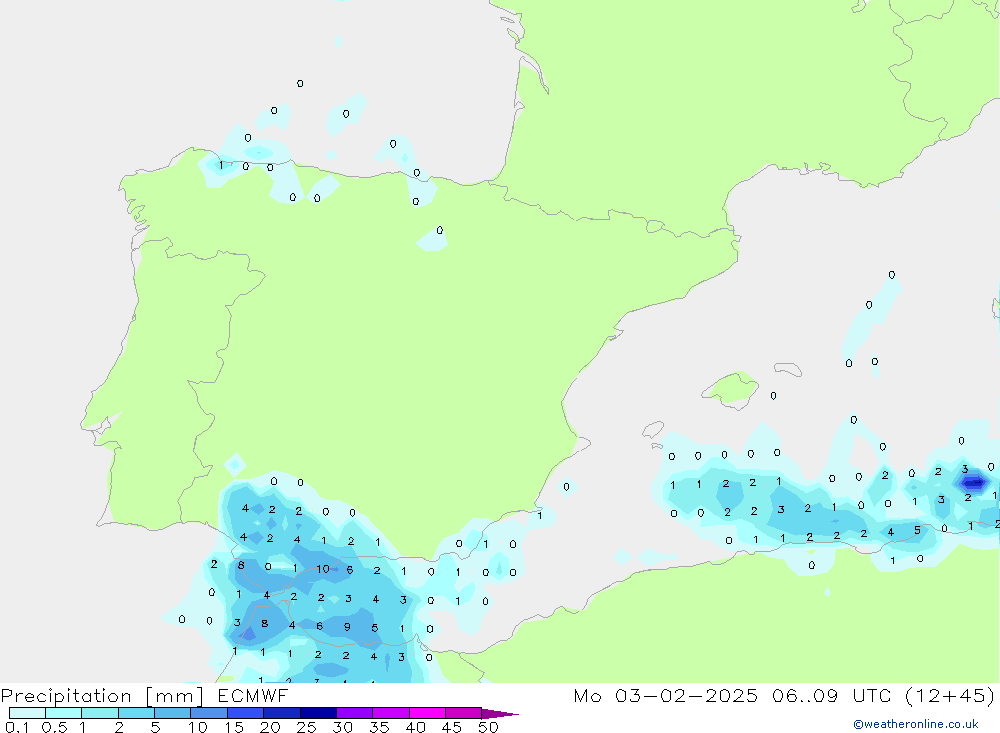Click the 10 to 15 mm legend swatch

pos(209,713)
